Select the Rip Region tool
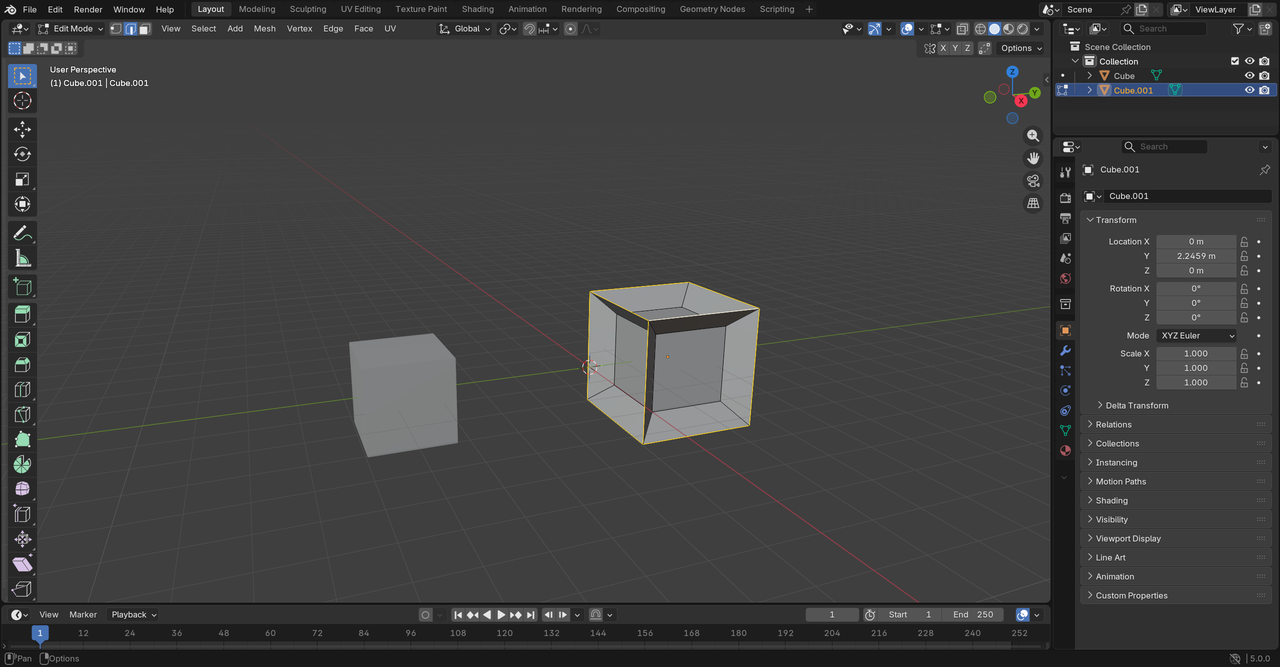Screen dimensions: 1280x667 tap(22, 589)
